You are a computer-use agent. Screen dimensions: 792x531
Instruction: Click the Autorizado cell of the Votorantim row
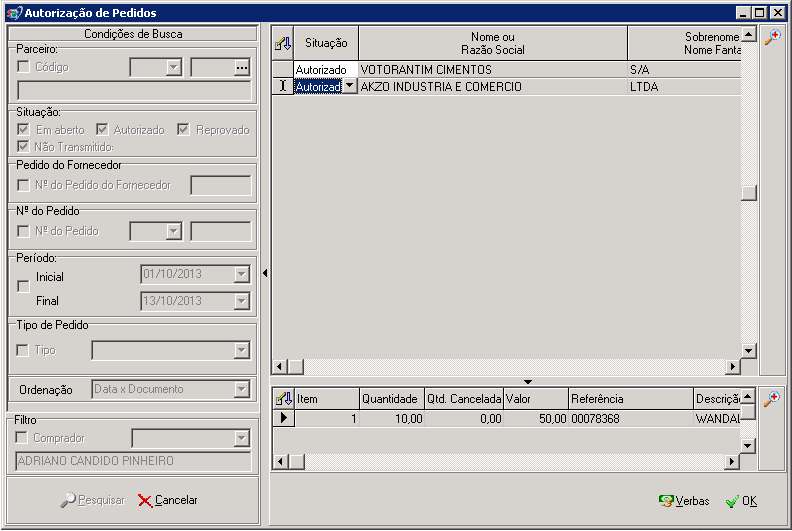pyautogui.click(x=326, y=69)
